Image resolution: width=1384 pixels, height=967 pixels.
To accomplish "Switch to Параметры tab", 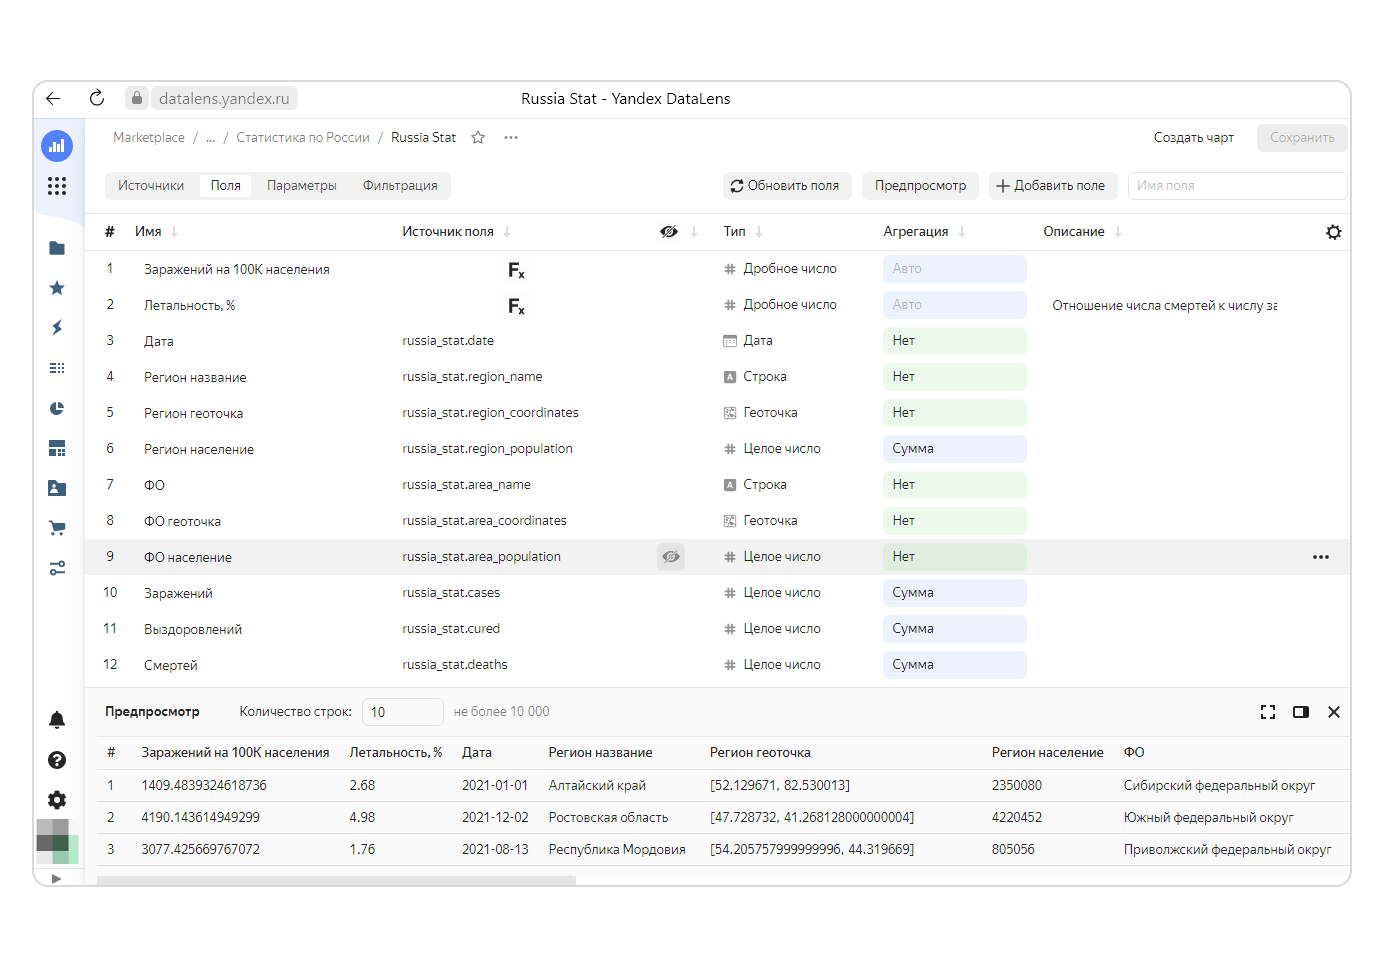I will point(302,186).
